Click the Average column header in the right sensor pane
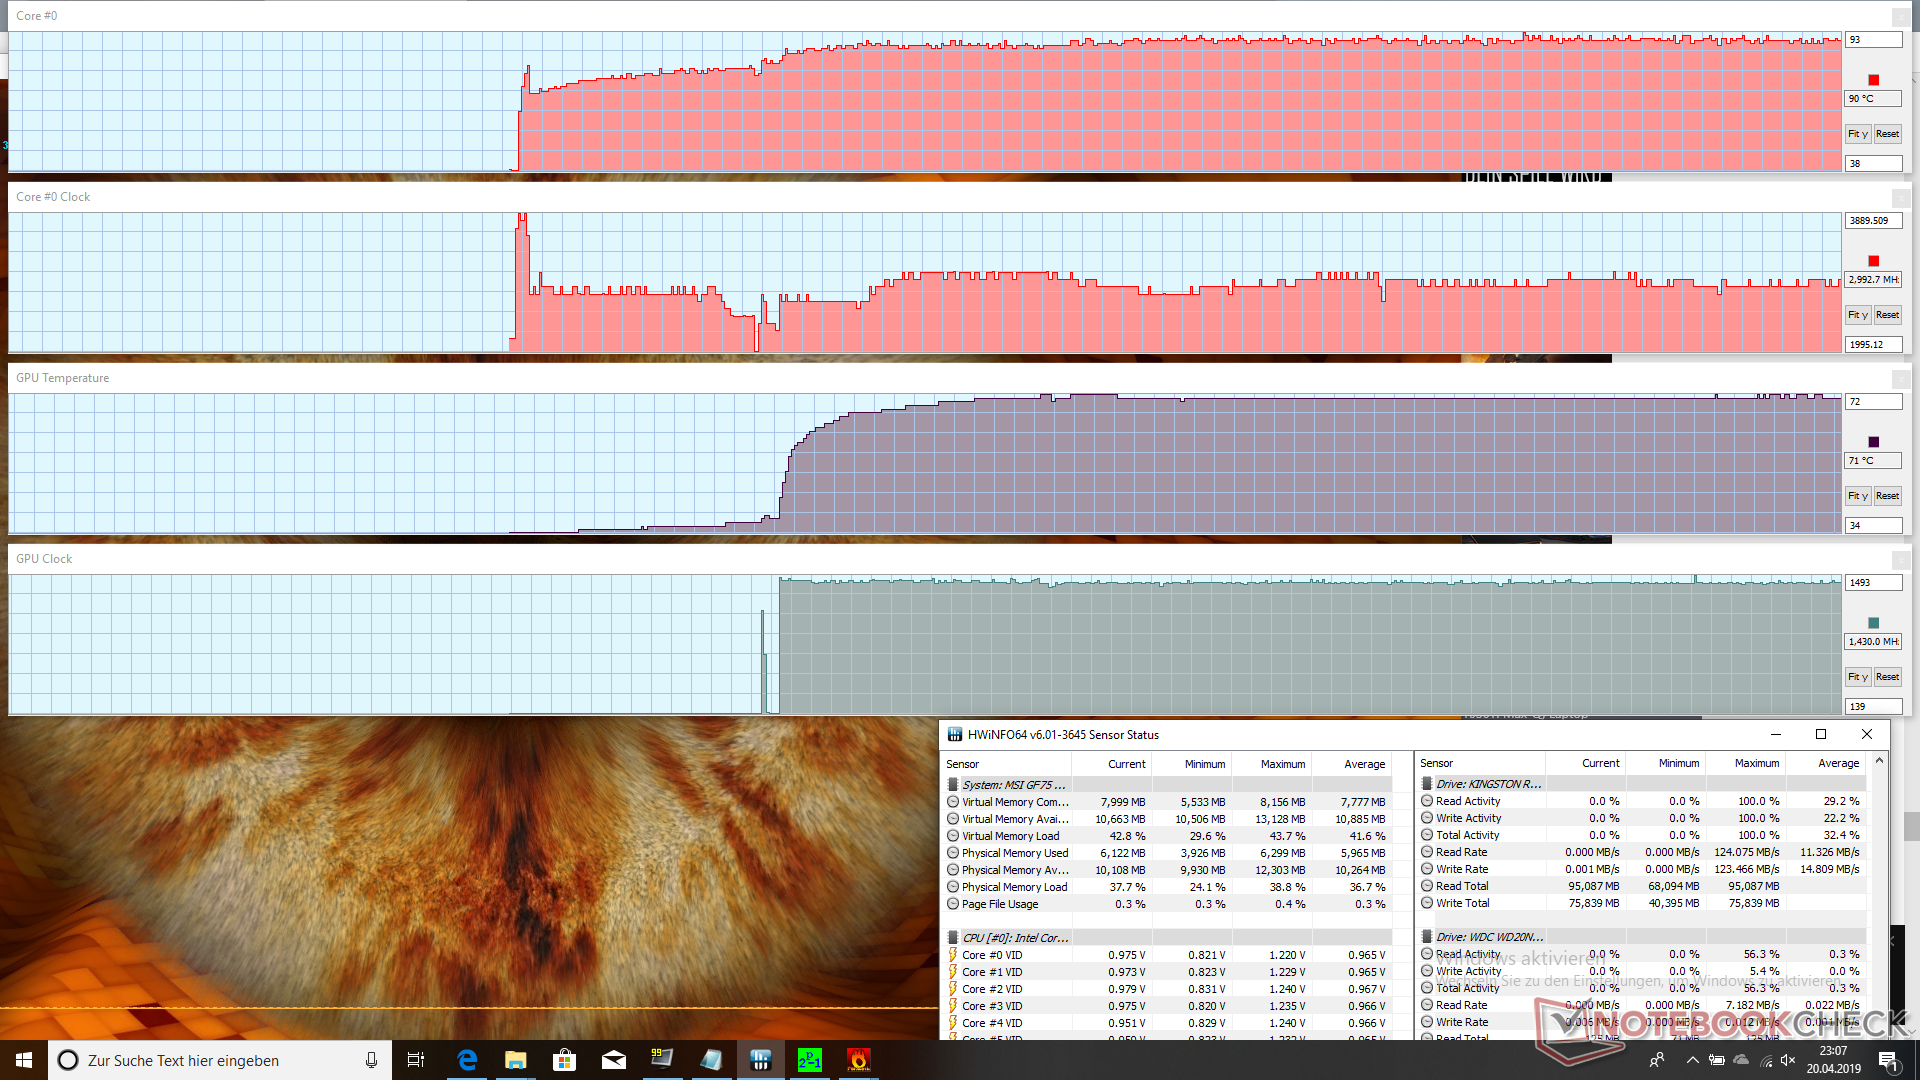Viewport: 1920px width, 1080px height. click(x=1838, y=763)
